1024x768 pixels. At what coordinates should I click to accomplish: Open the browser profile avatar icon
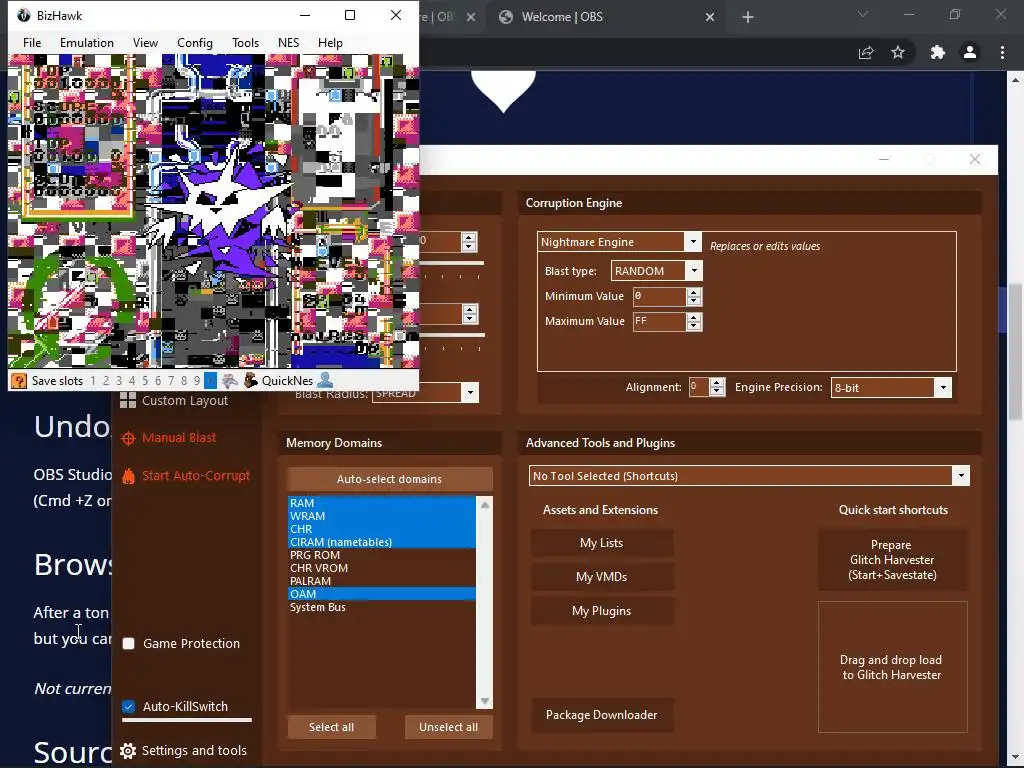(x=970, y=52)
